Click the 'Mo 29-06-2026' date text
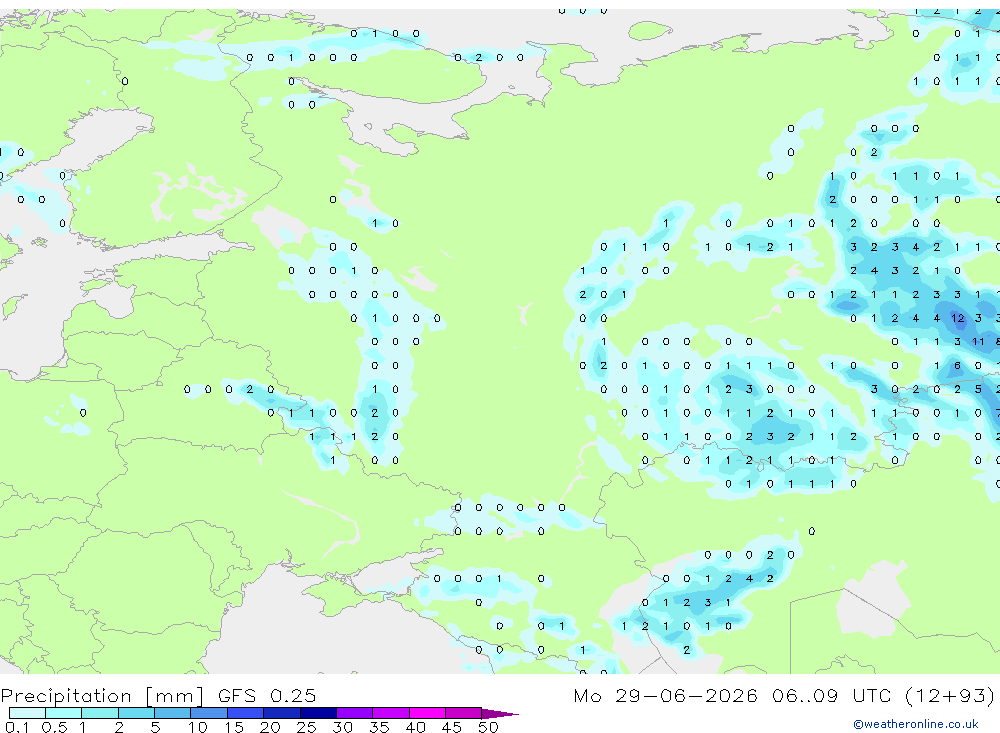Viewport: 1000px width, 733px height. (x=665, y=695)
